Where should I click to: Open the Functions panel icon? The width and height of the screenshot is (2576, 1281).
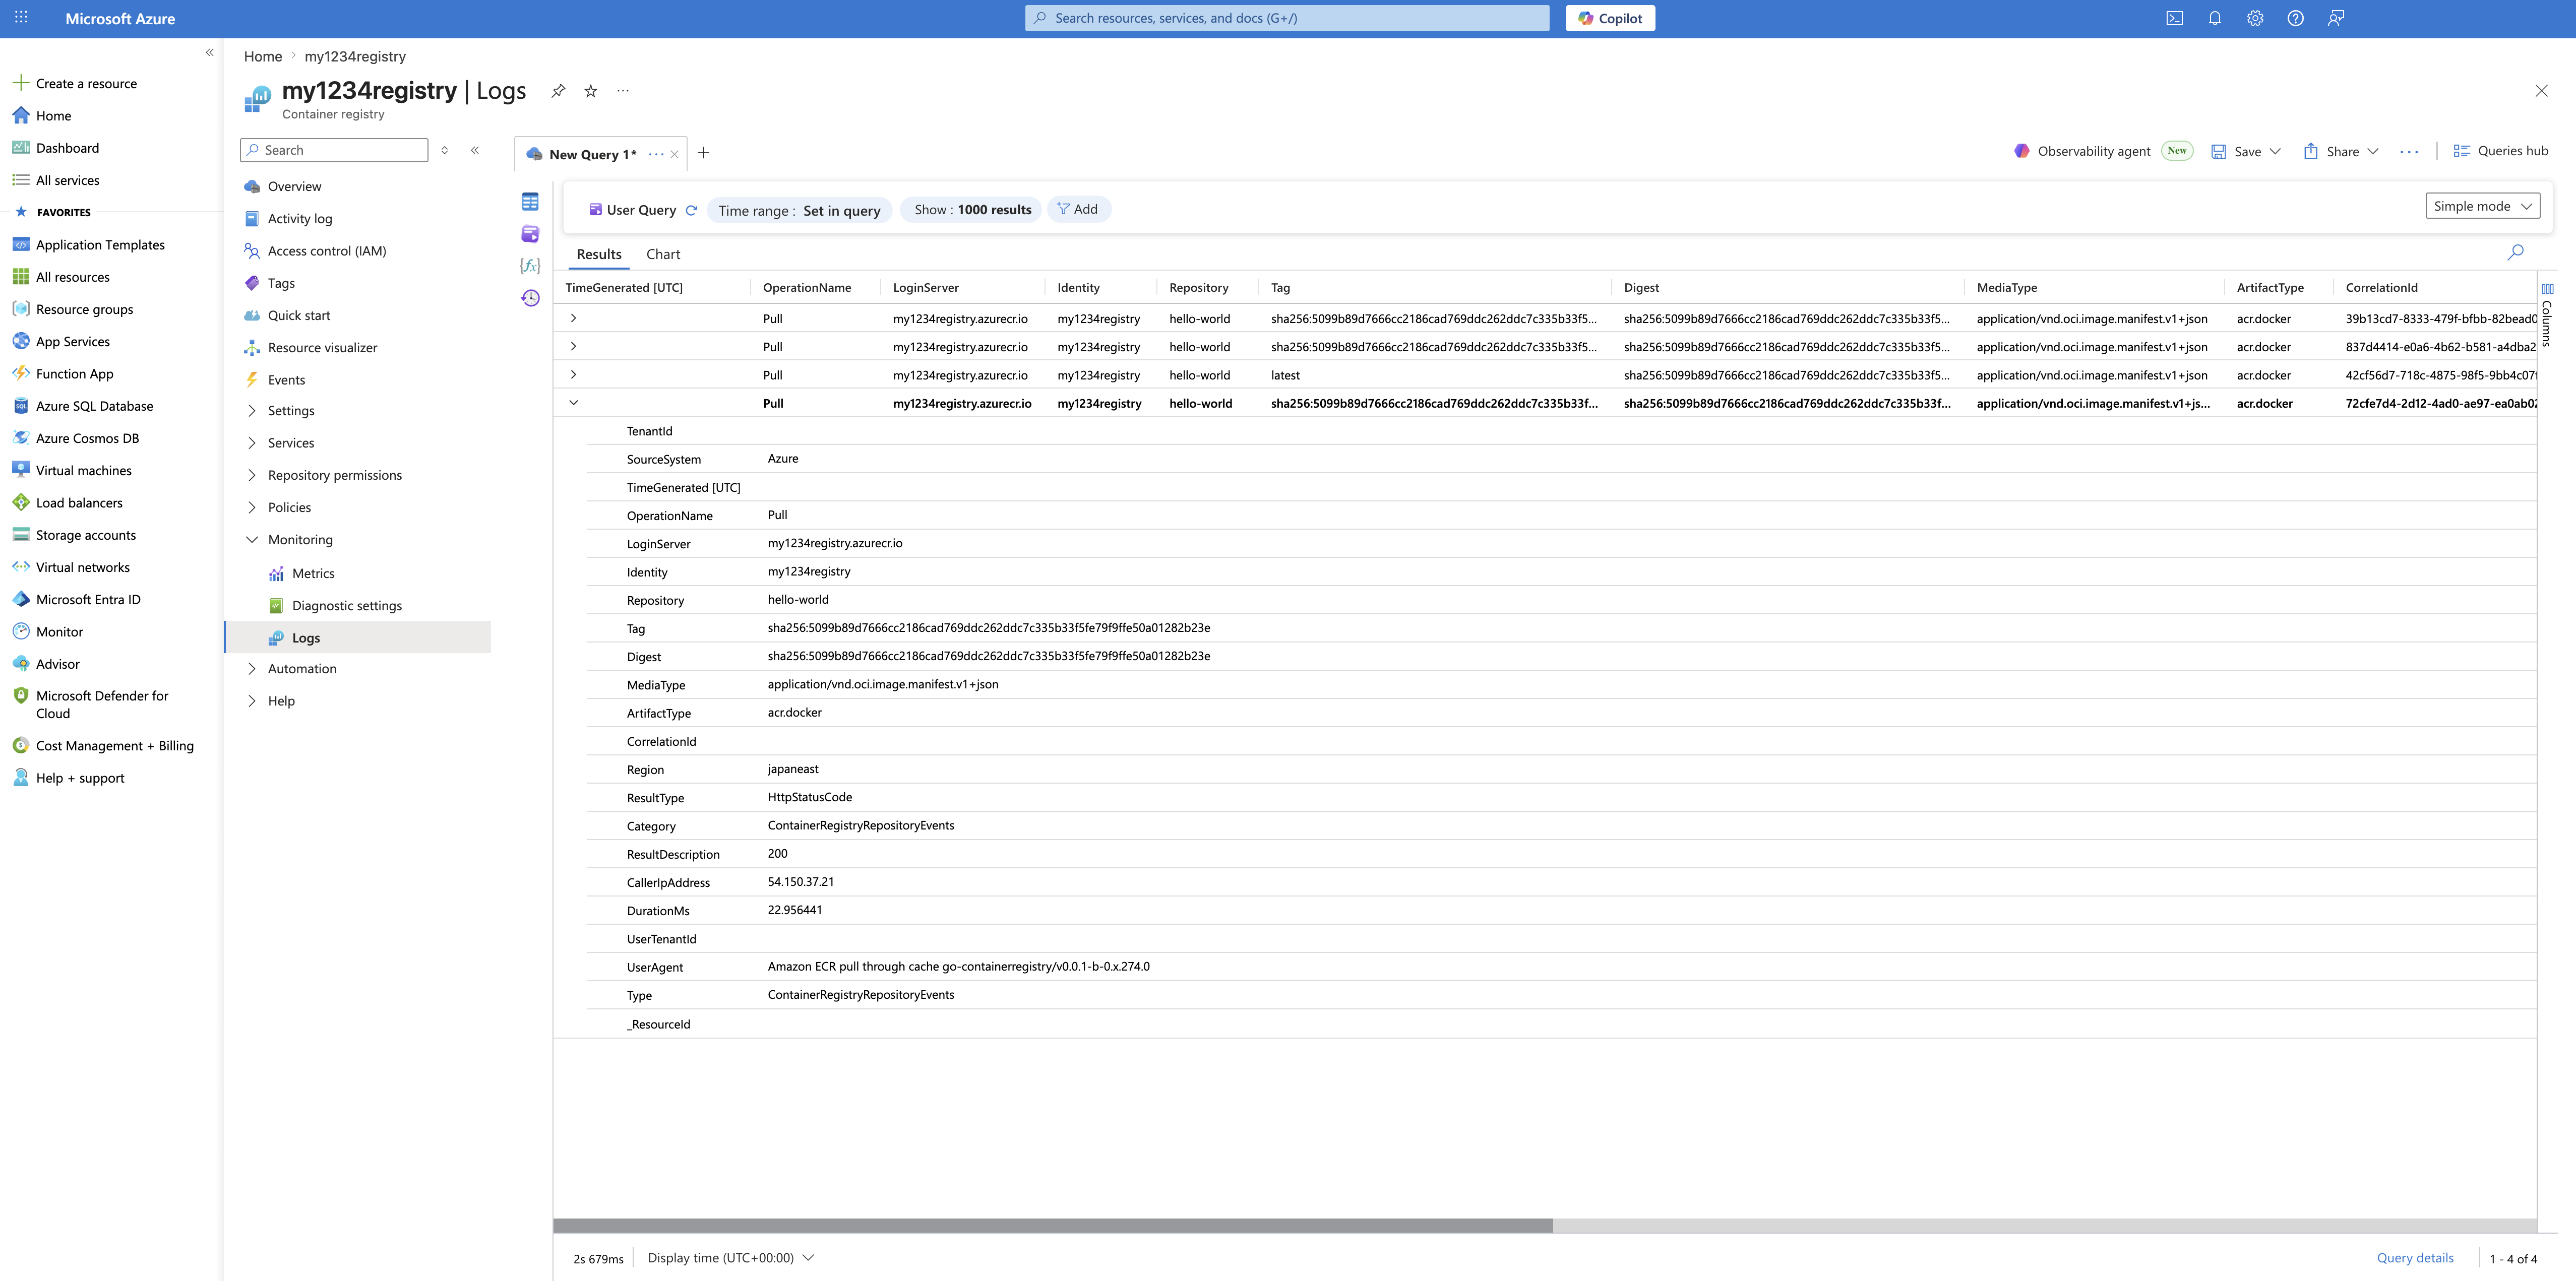coord(530,266)
